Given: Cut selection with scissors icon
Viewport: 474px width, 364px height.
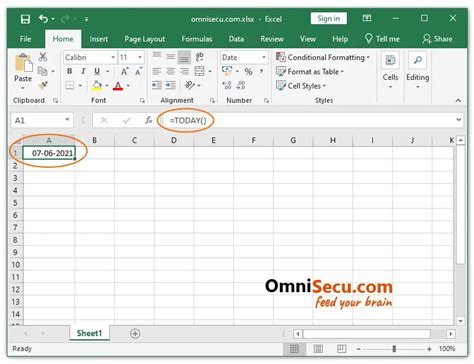Looking at the screenshot, I should 42,57.
